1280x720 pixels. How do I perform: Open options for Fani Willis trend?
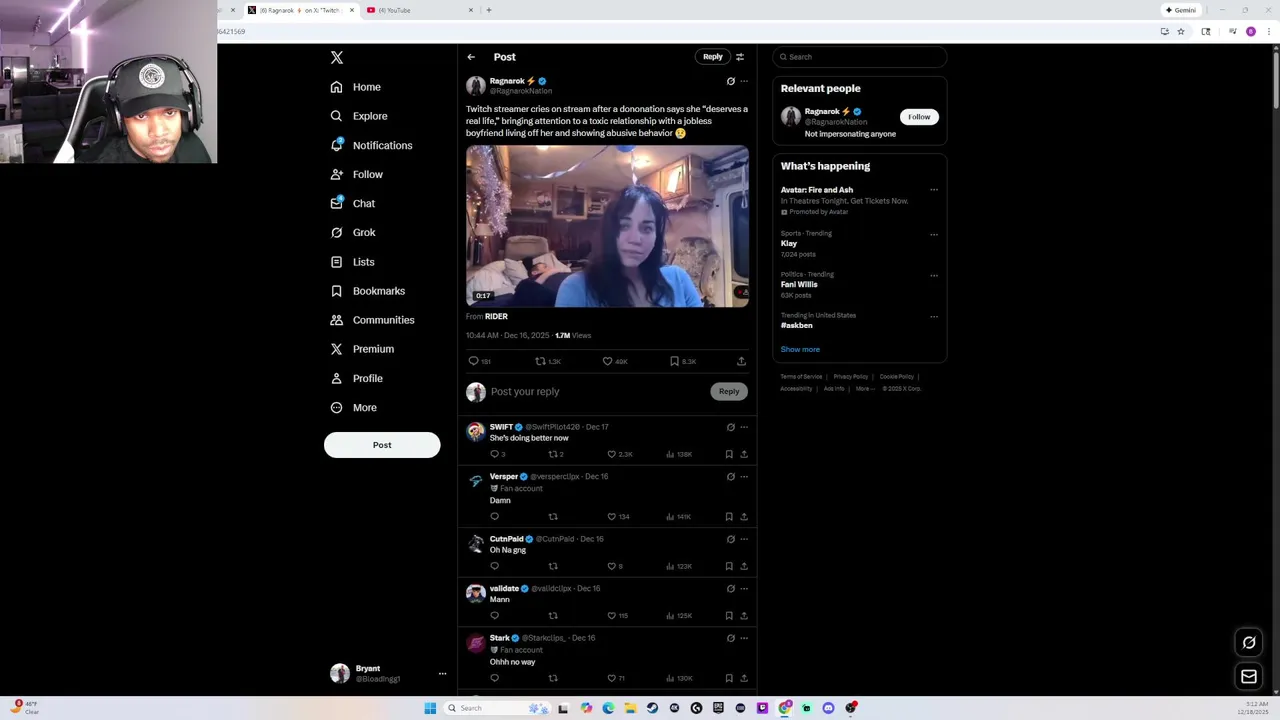click(x=934, y=276)
